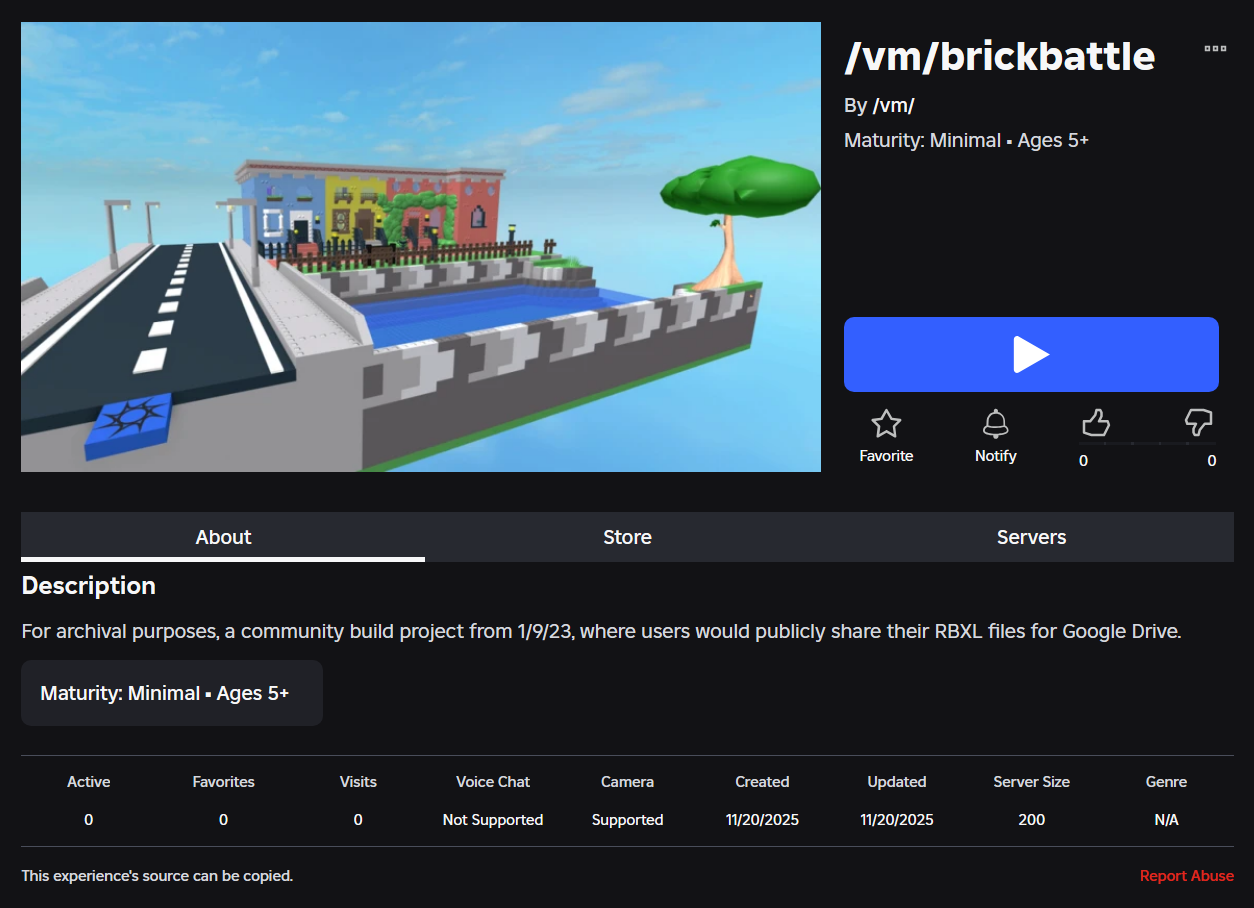Click the Active stat label

click(89, 782)
